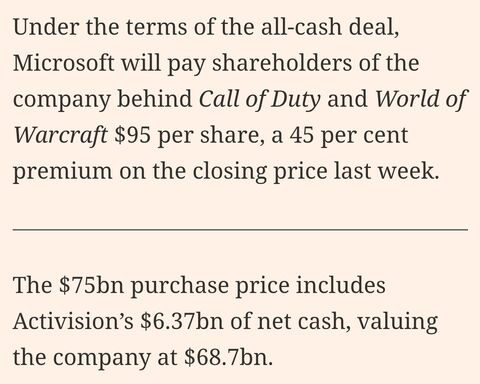This screenshot has height=384, width=480.
Task: Click the word 'Under' at paragraph start
Action: click(x=46, y=27)
